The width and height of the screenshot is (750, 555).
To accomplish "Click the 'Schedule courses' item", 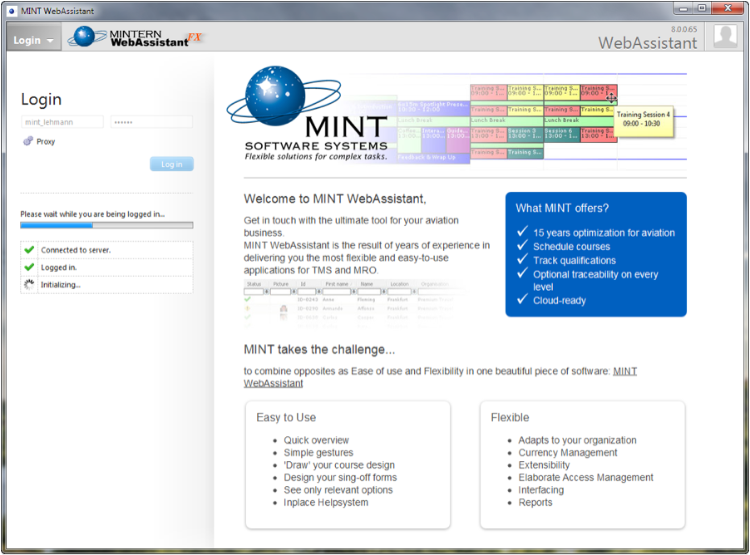I will (572, 247).
